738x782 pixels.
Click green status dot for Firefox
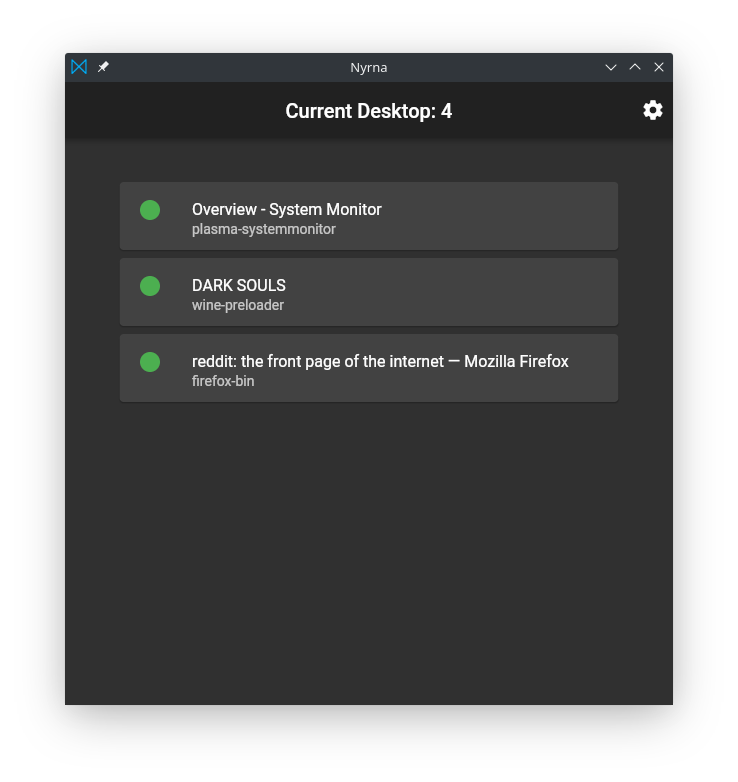pos(150,362)
